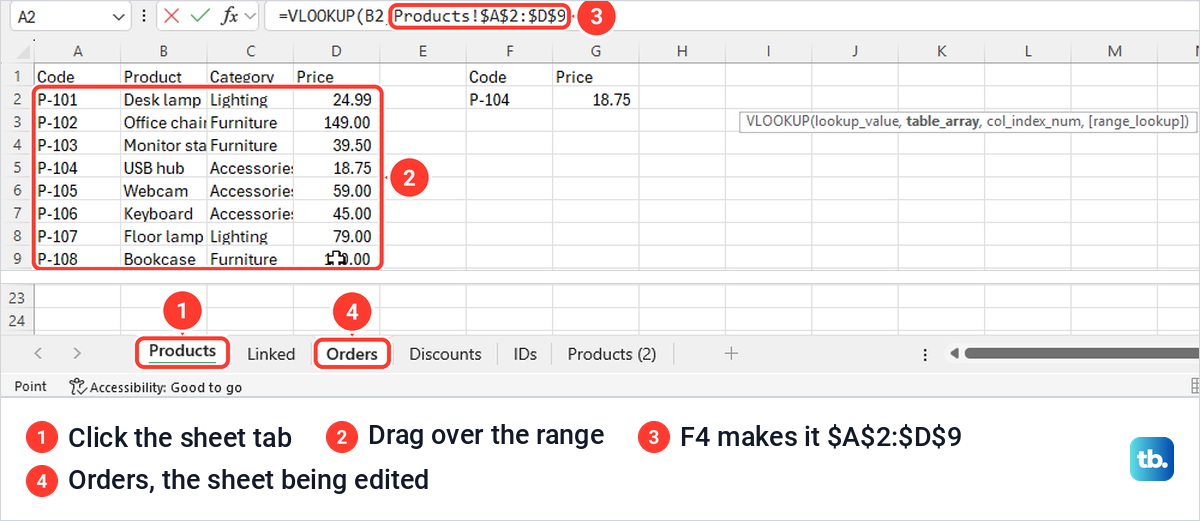Click the horizontal scrollbar thumb
The image size is (1200, 521).
pyautogui.click(x=1080, y=353)
